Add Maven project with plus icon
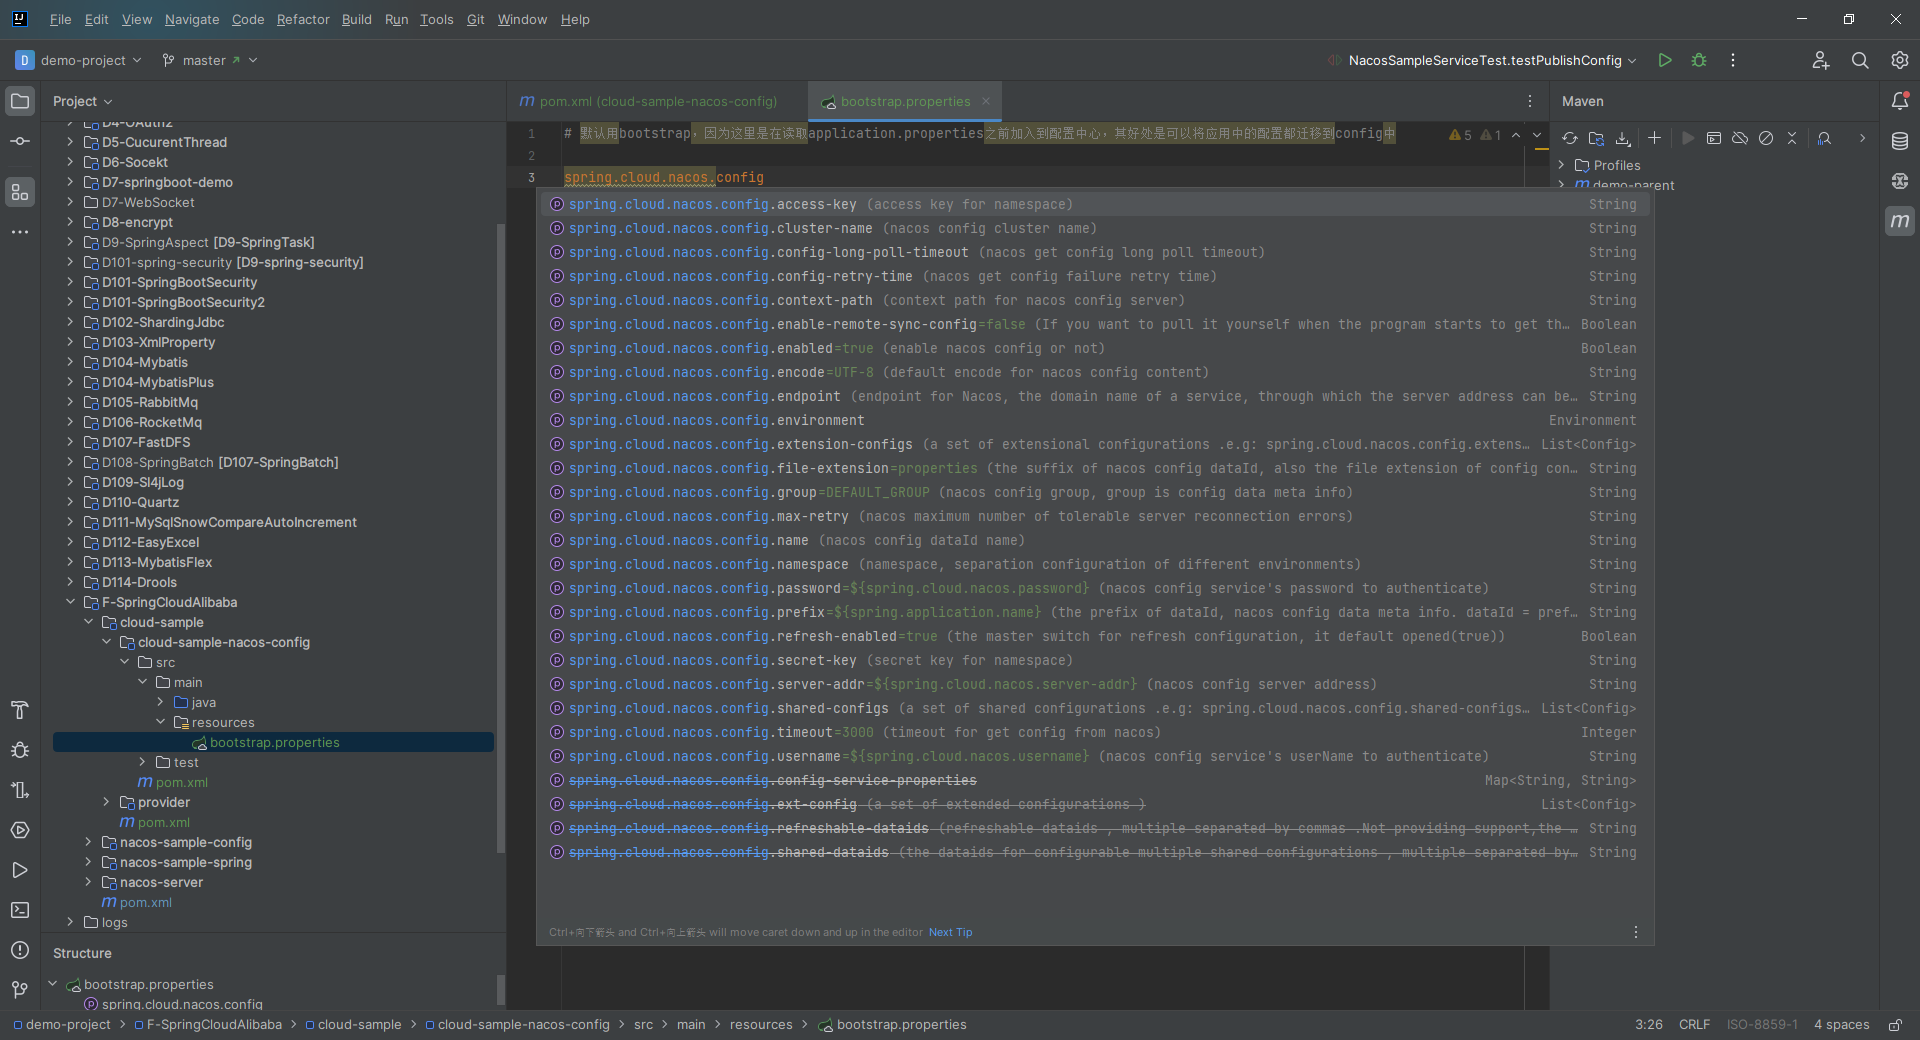1920x1040 pixels. [x=1654, y=138]
